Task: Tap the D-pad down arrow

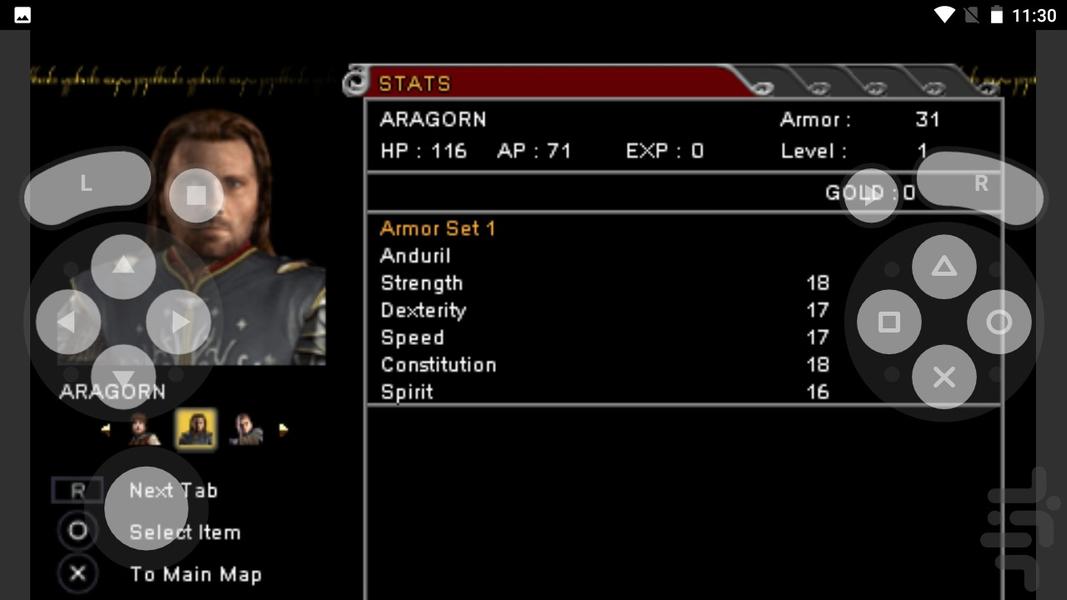Action: click(x=123, y=377)
